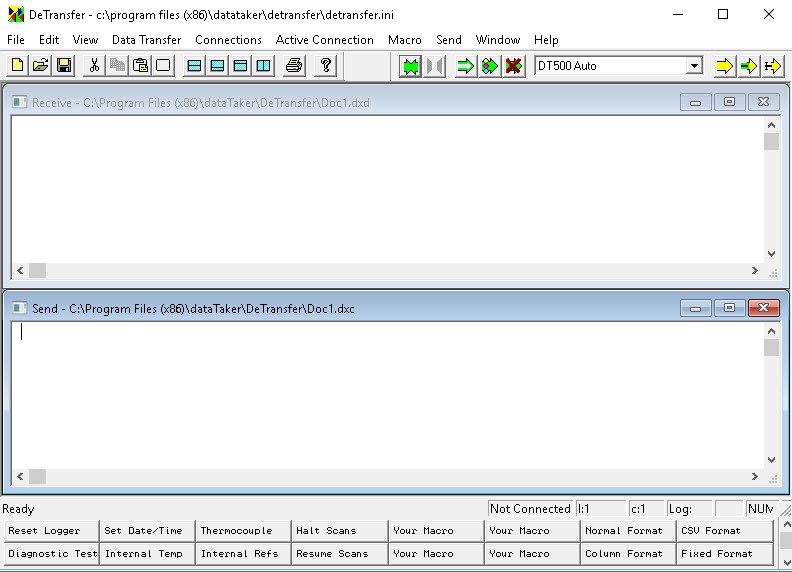Open the Macro menu
The image size is (792, 572).
(x=405, y=40)
